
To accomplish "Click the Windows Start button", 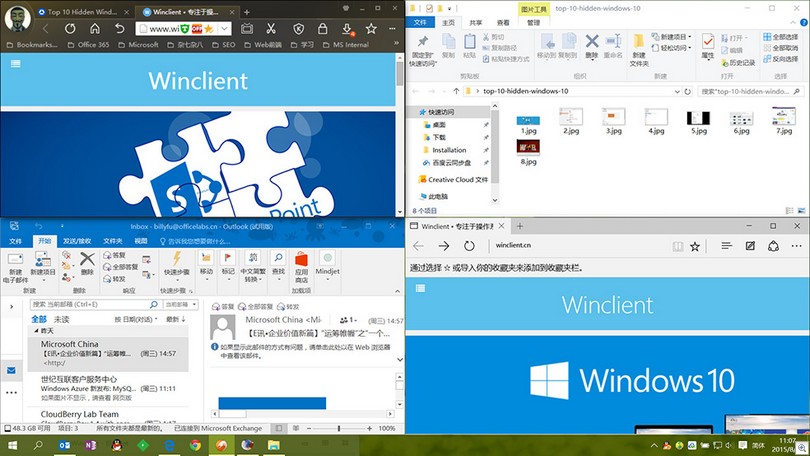I will click(11, 445).
